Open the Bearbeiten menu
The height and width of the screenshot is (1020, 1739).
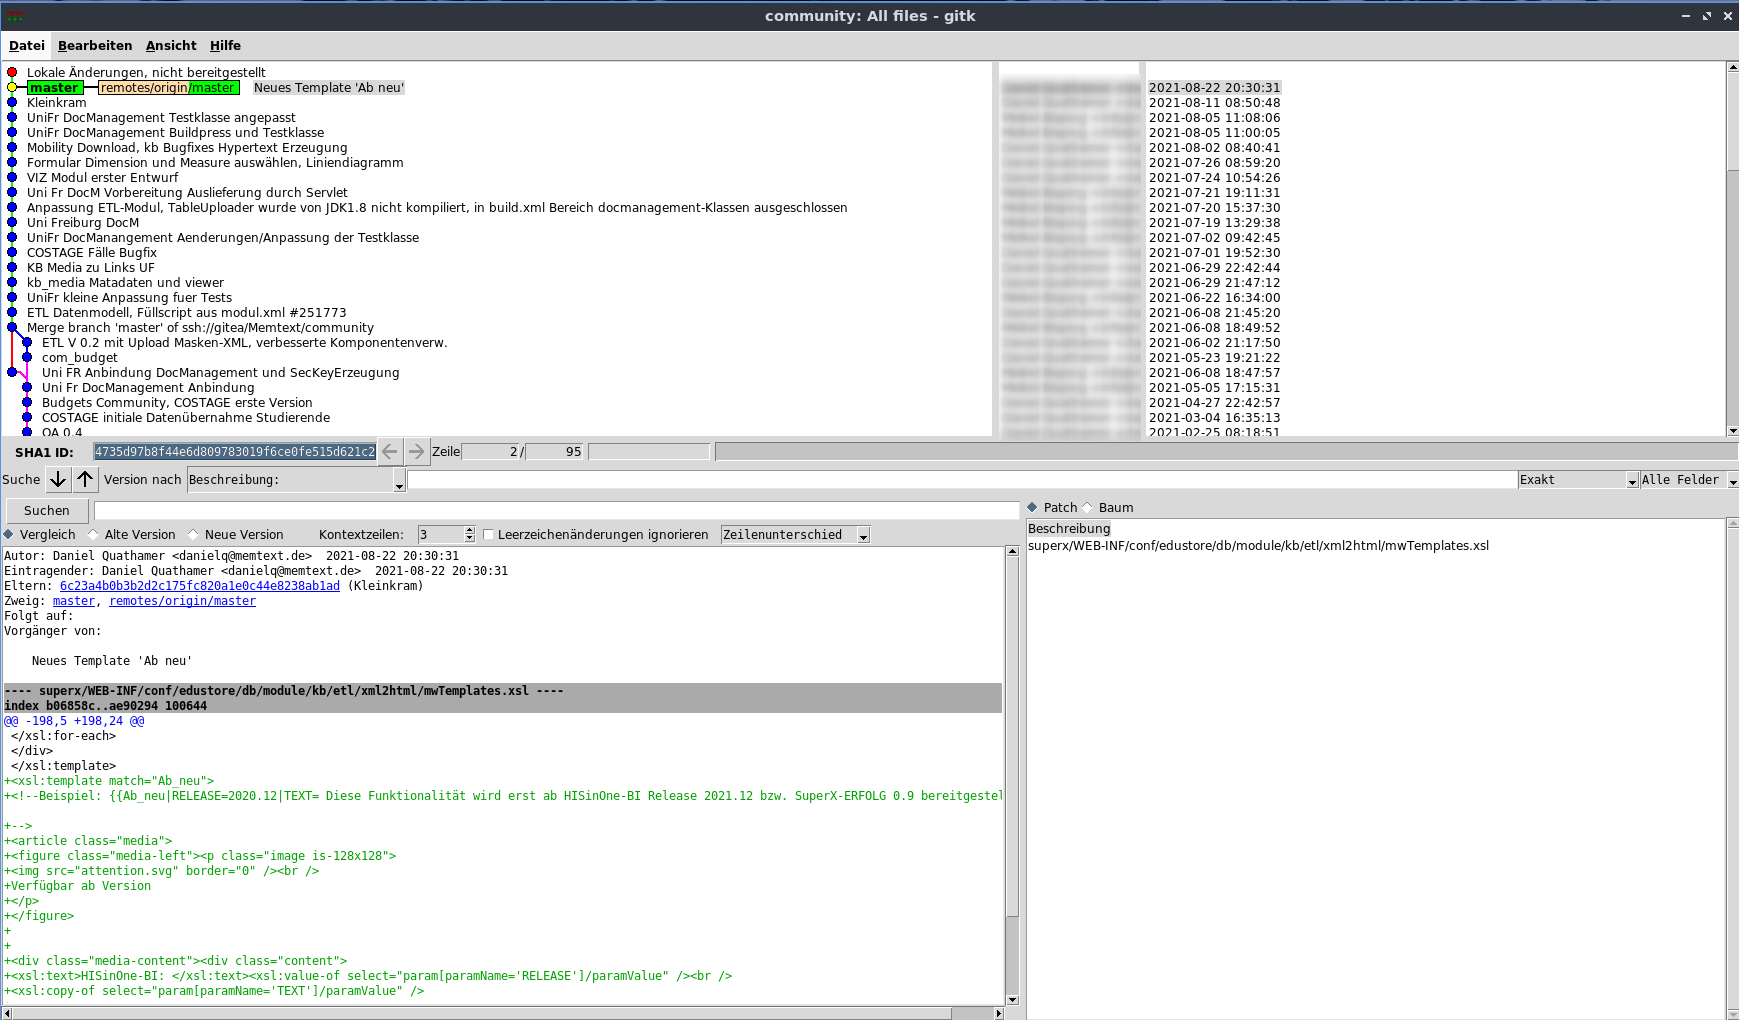coord(95,46)
